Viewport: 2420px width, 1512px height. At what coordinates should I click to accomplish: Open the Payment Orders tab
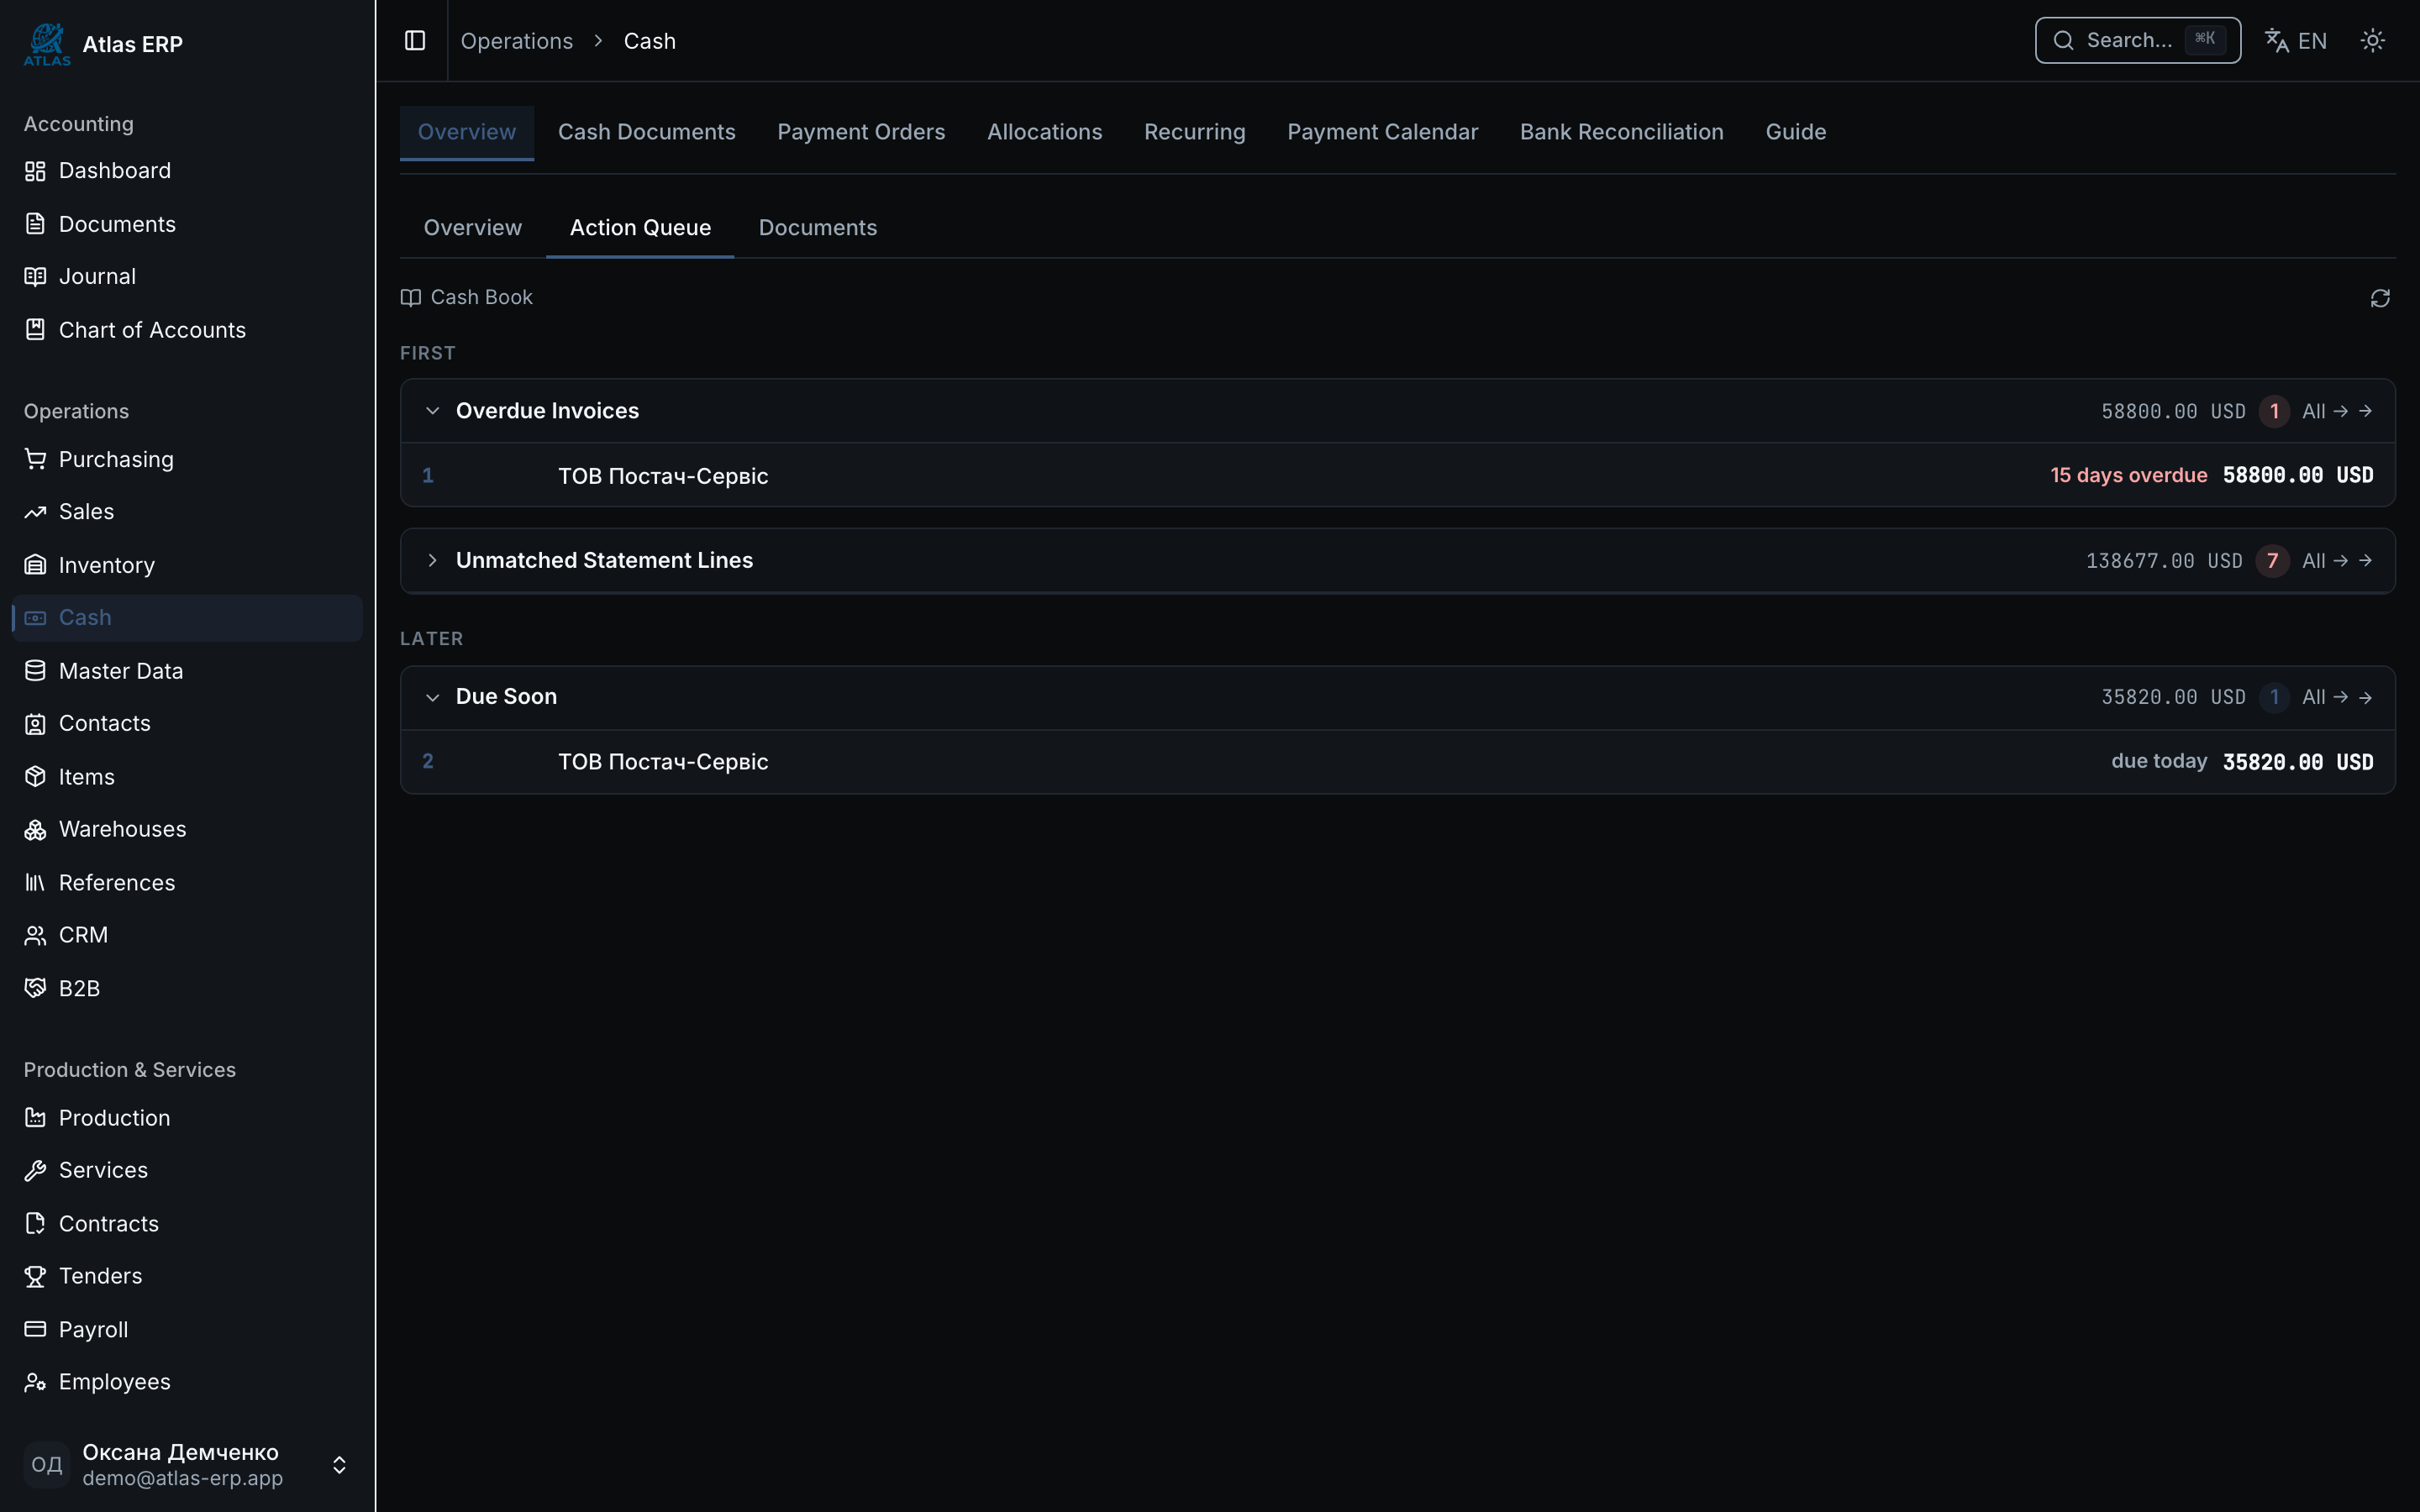860,132
